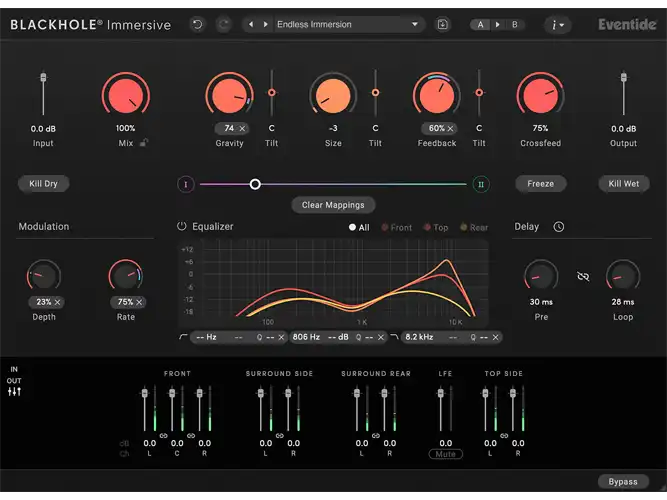Remove the Rate mapping X
The height and width of the screenshot is (500, 667).
[139, 302]
